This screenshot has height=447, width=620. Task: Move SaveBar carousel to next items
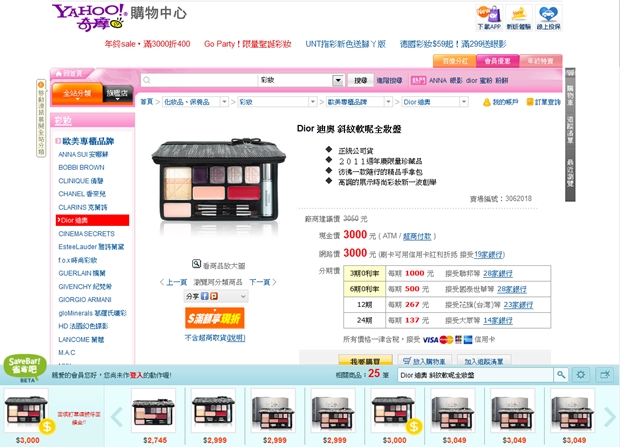click(x=610, y=417)
